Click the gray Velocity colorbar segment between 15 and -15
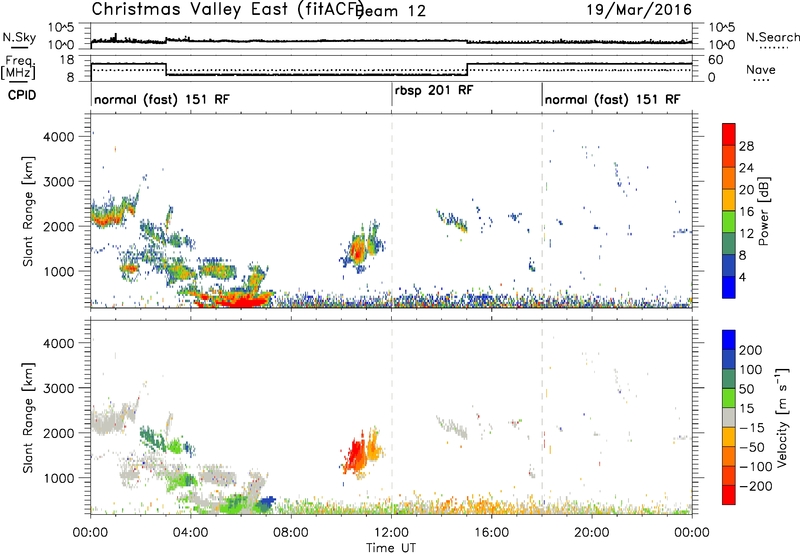Viewport: 800px width, 554px height. 729,417
